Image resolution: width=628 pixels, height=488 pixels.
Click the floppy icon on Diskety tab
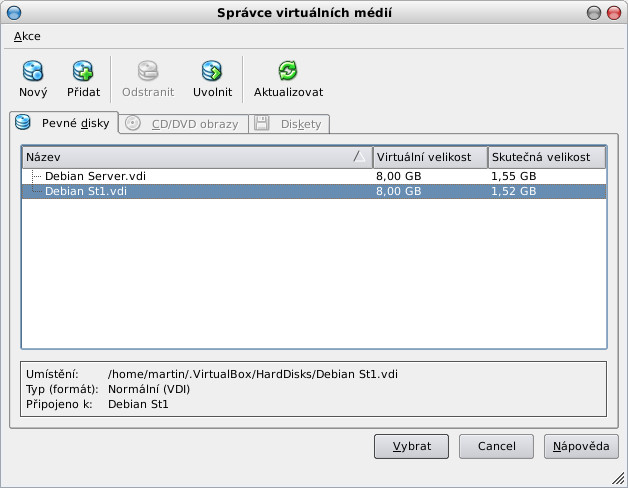coord(262,124)
